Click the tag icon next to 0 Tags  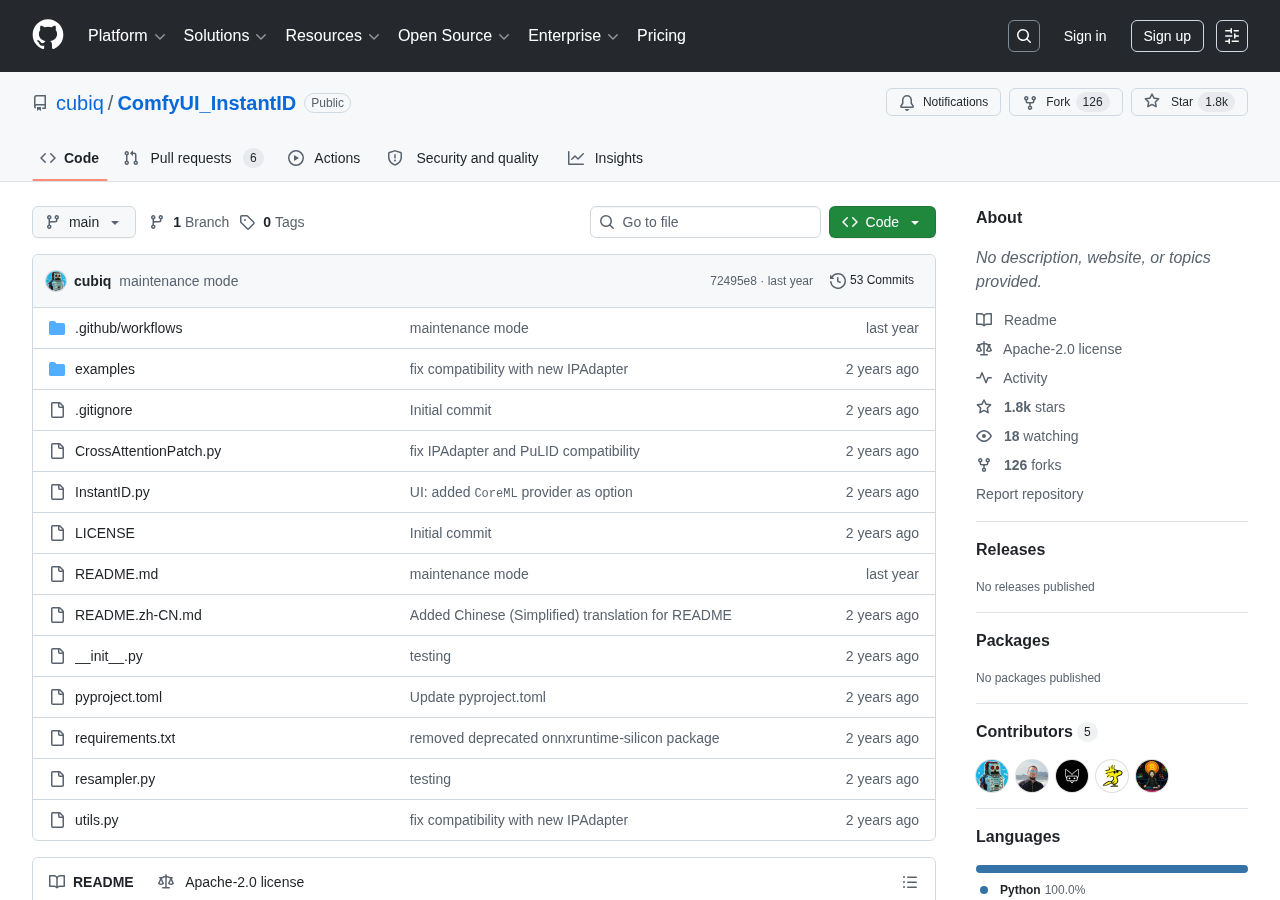pyautogui.click(x=247, y=222)
